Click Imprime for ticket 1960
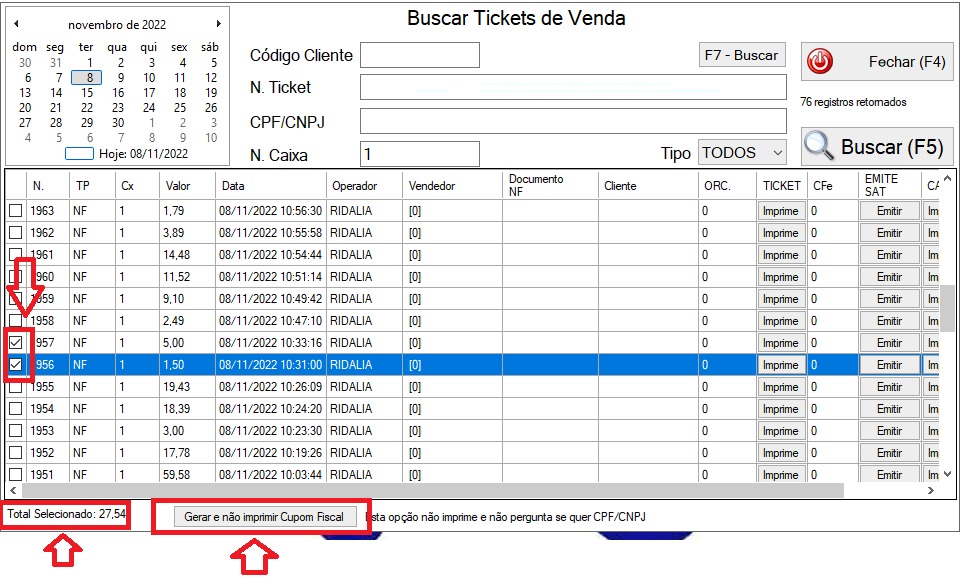Screen dimensions: 963x584 click(x=781, y=277)
